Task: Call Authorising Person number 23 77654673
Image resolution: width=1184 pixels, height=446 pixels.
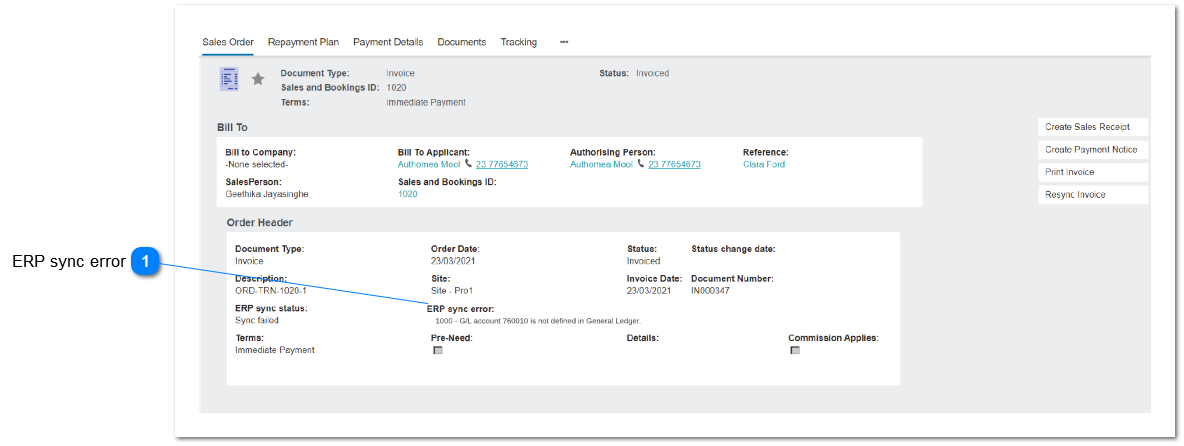Action: click(x=674, y=165)
